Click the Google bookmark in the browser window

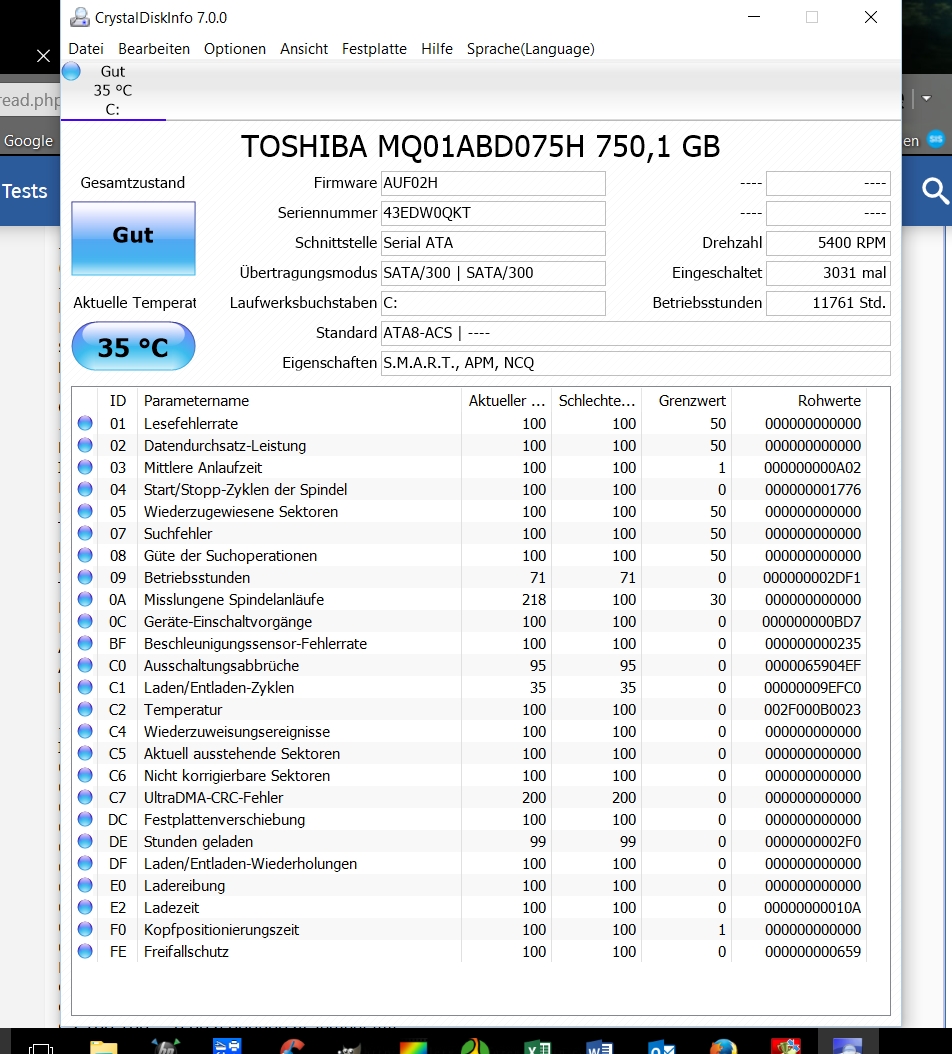[28, 140]
